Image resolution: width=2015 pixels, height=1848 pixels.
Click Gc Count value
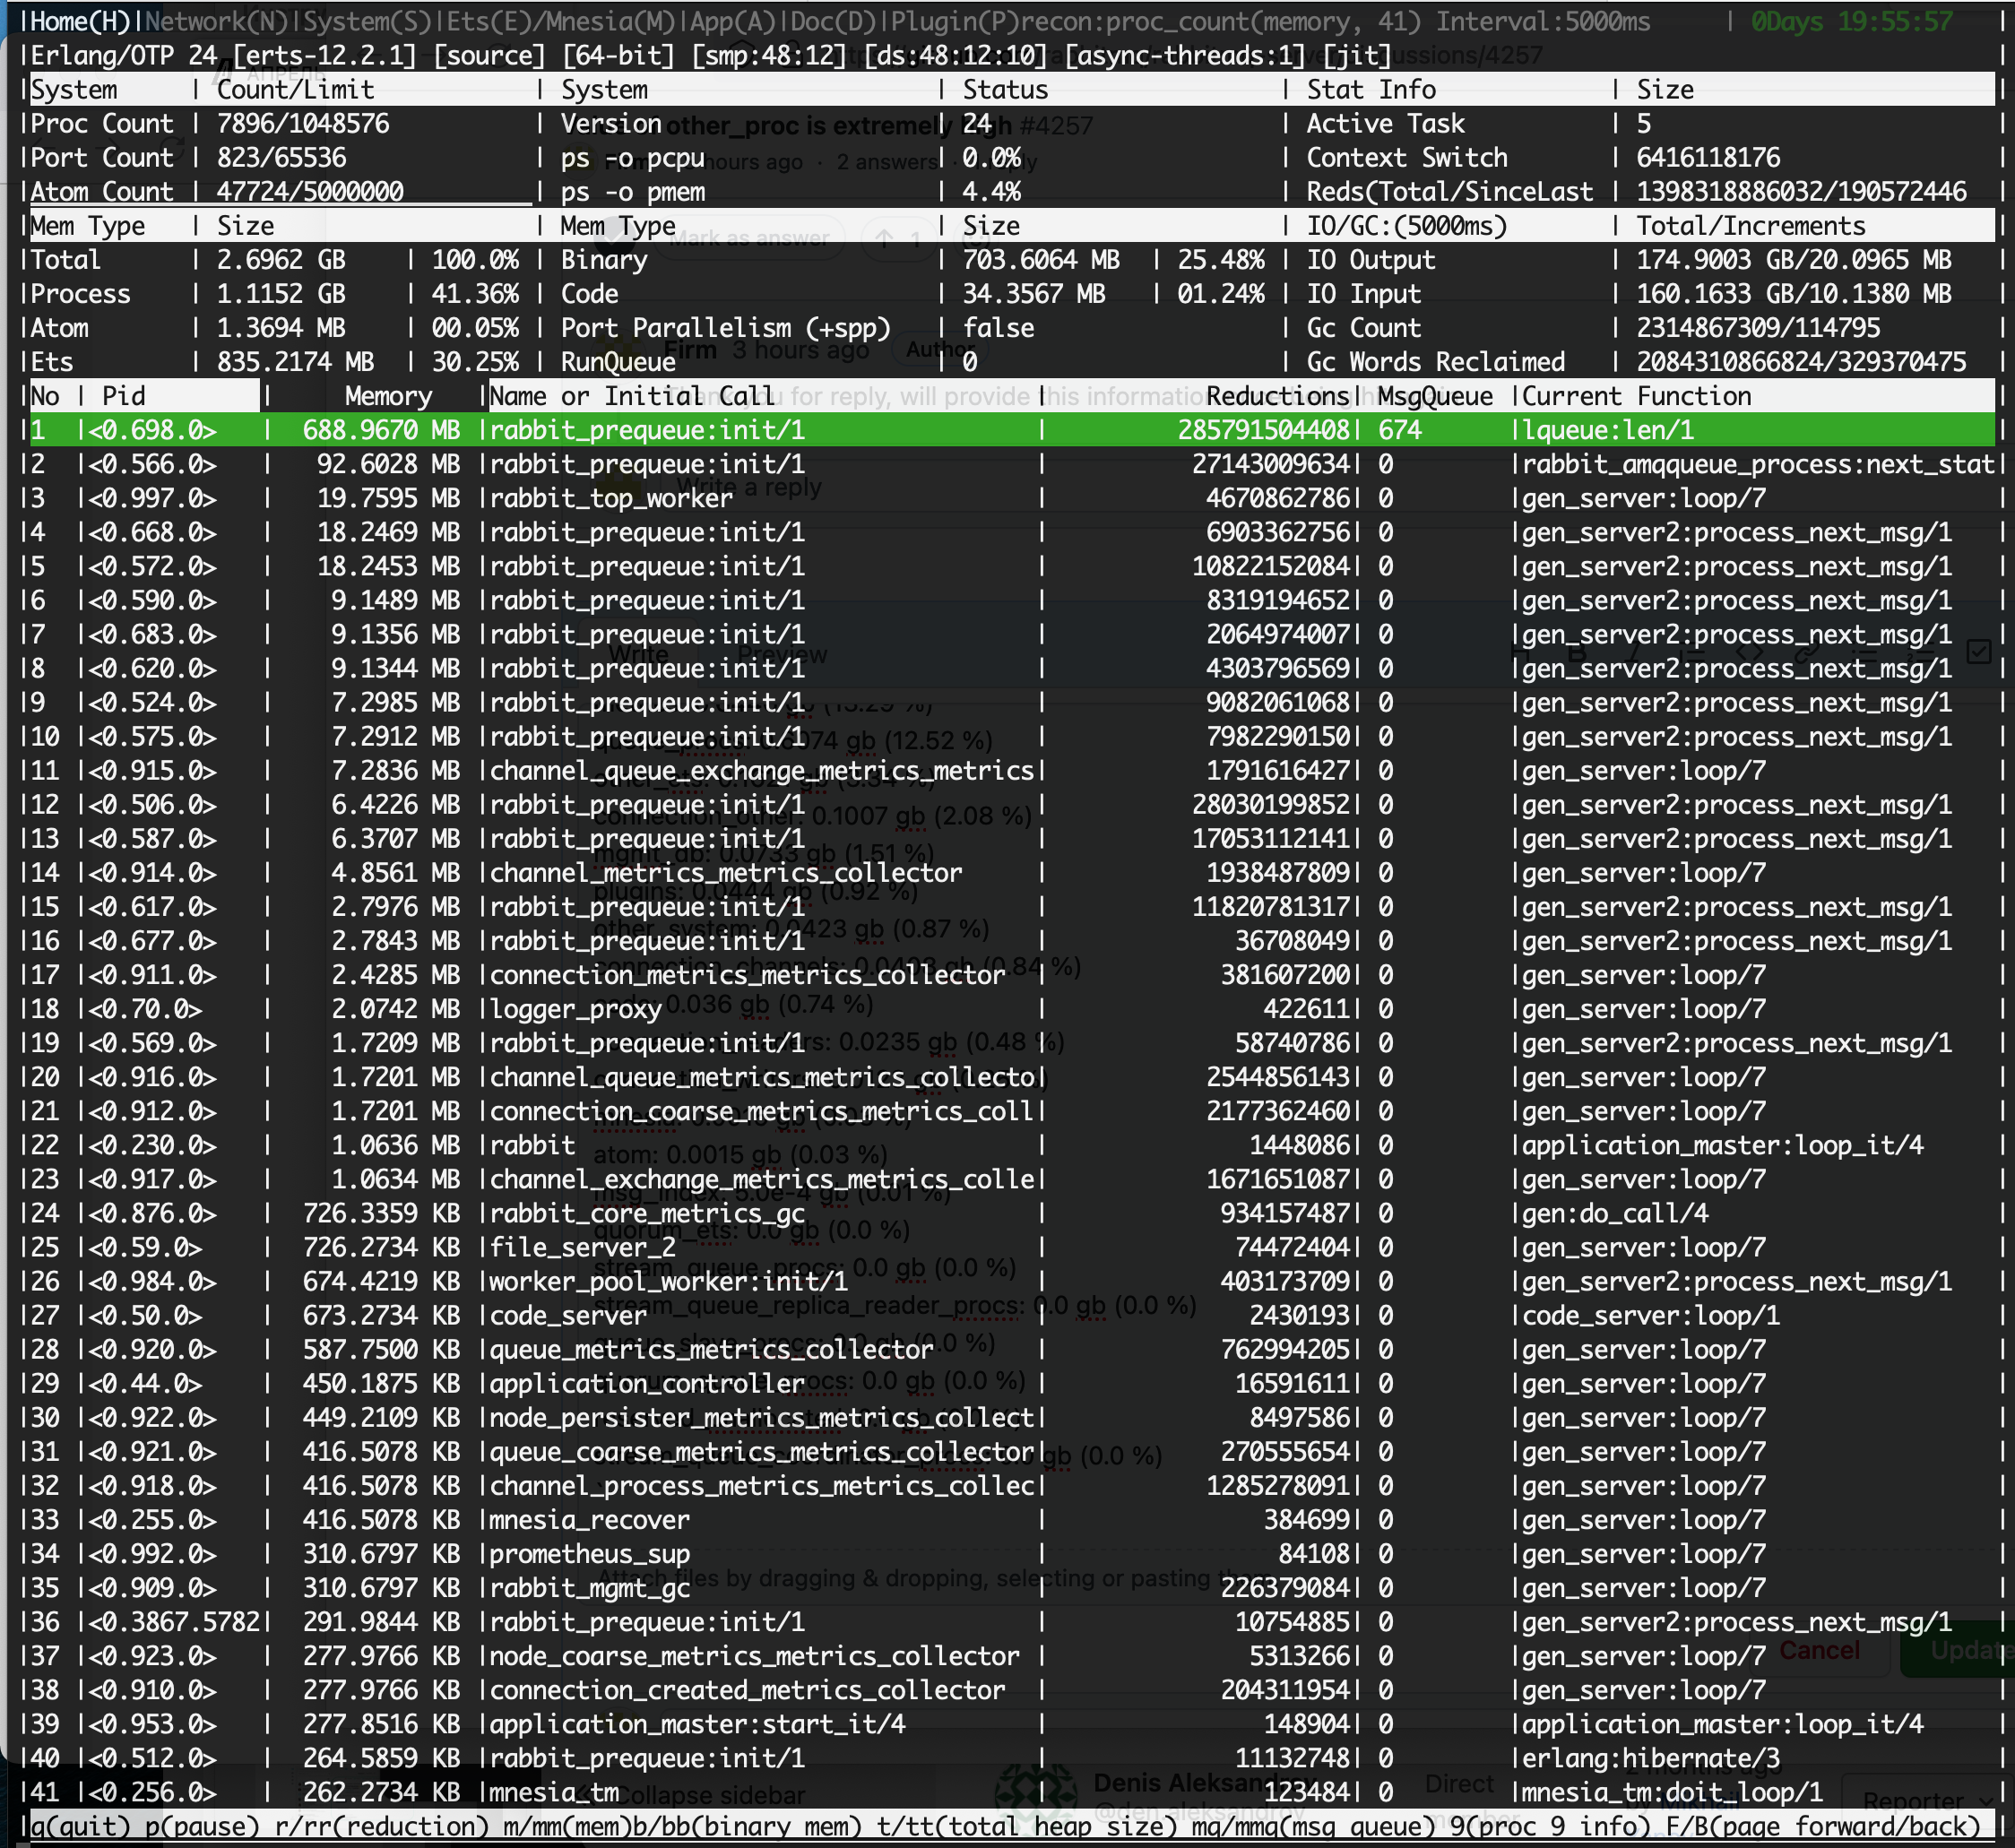point(1758,328)
